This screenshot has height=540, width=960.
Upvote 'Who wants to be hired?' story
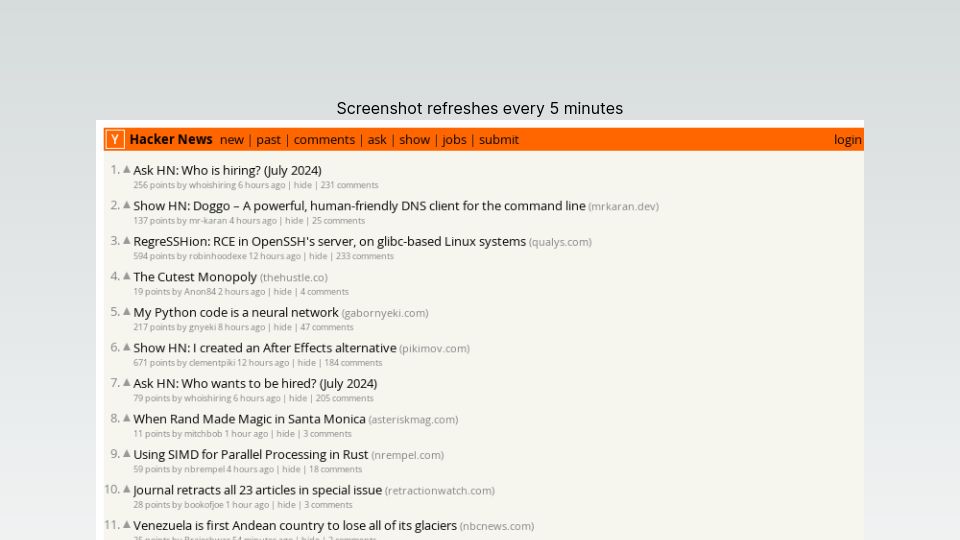pos(127,383)
